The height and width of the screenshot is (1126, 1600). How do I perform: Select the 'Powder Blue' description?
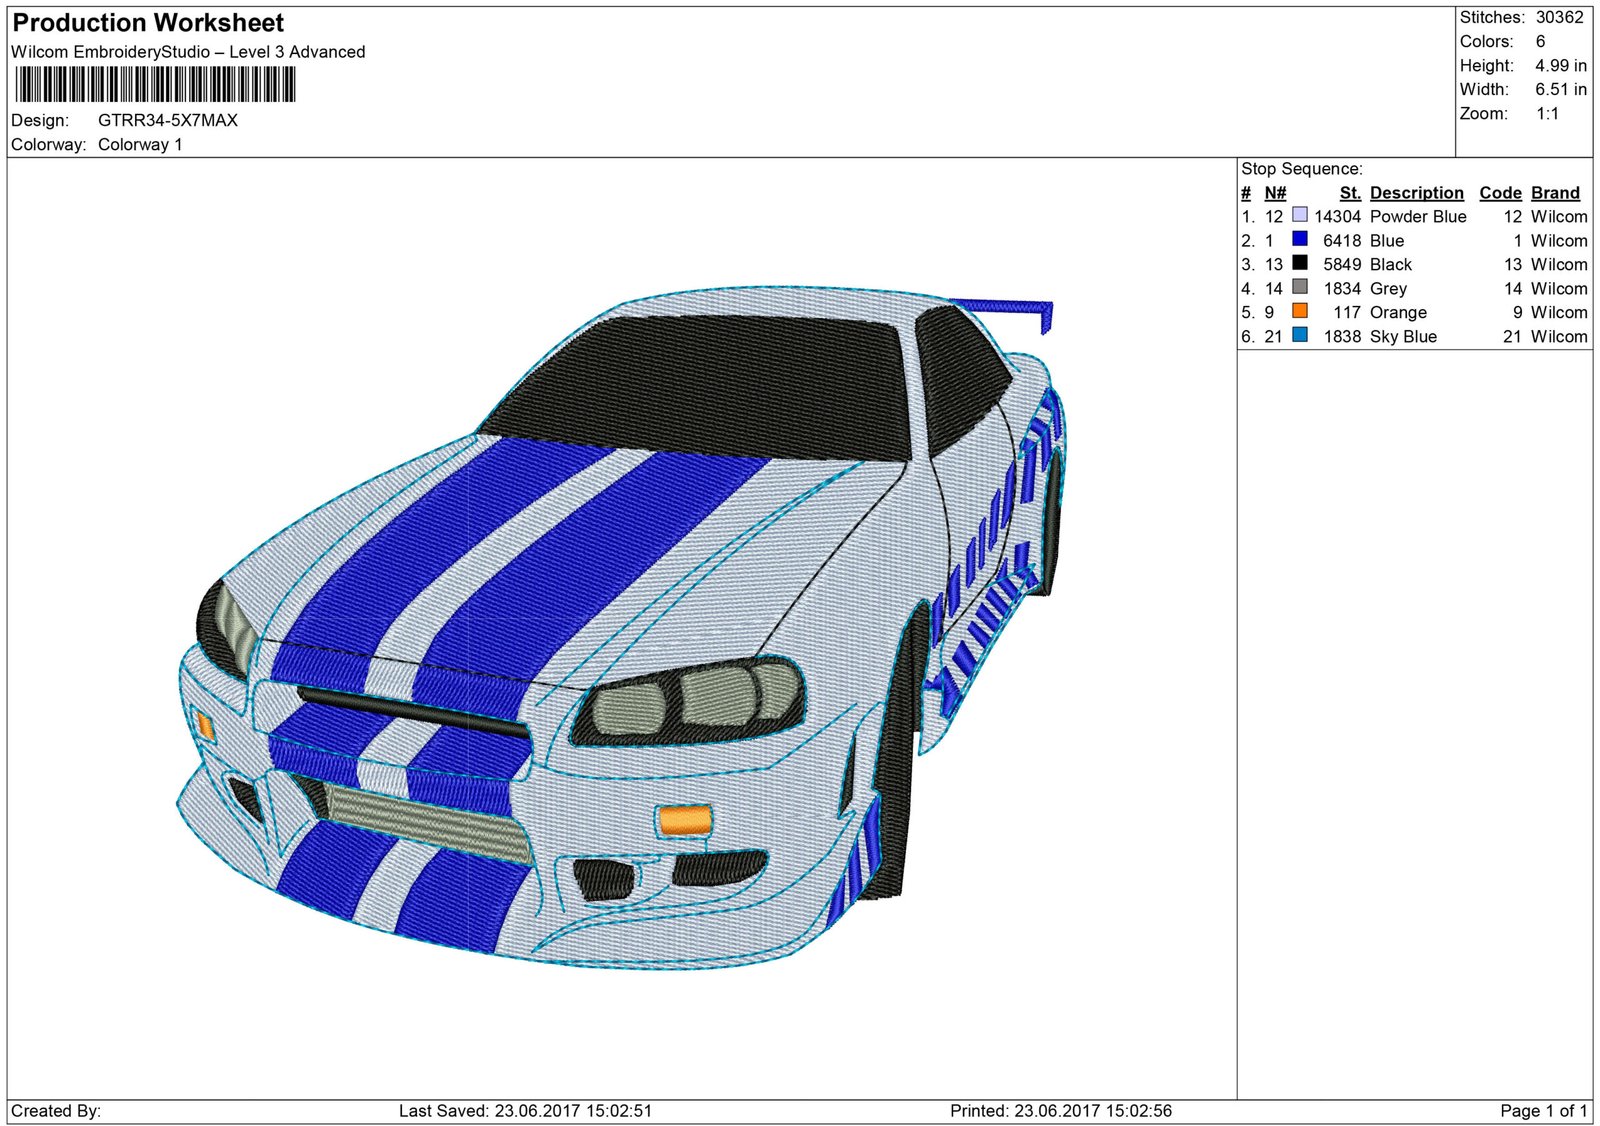coord(1418,216)
